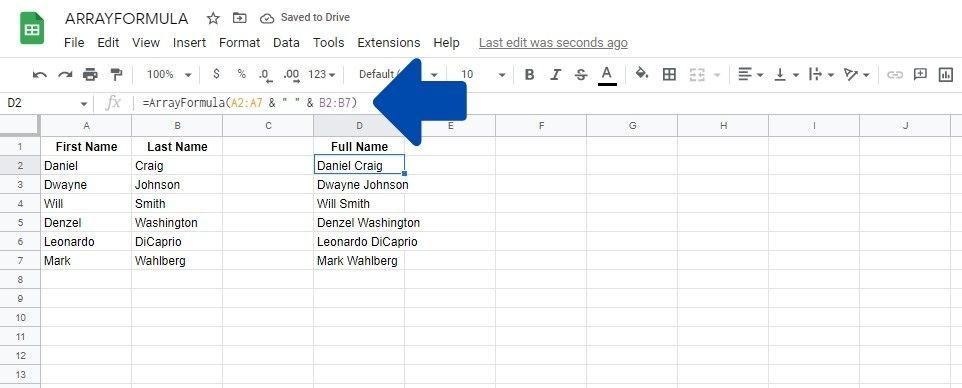Open the Edit menu

tap(108, 42)
